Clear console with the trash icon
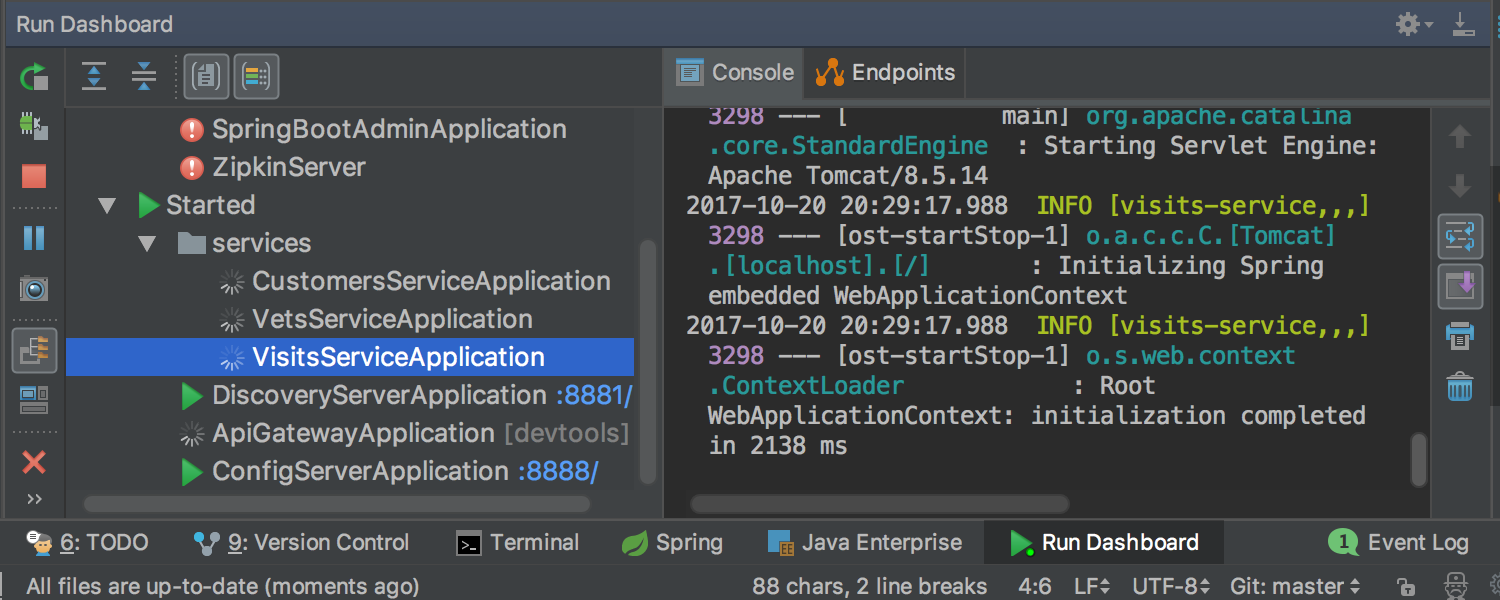 click(1460, 386)
